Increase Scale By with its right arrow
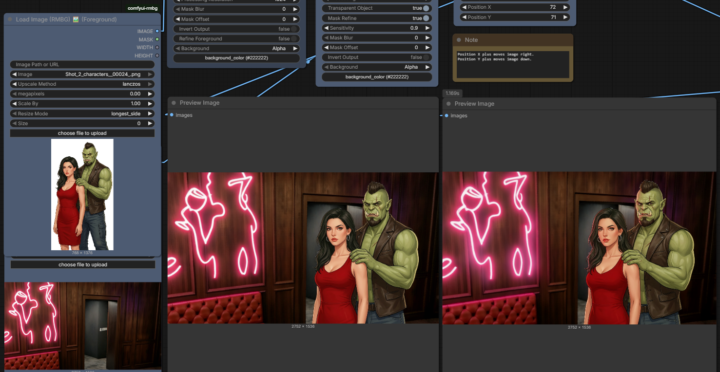 tap(150, 104)
